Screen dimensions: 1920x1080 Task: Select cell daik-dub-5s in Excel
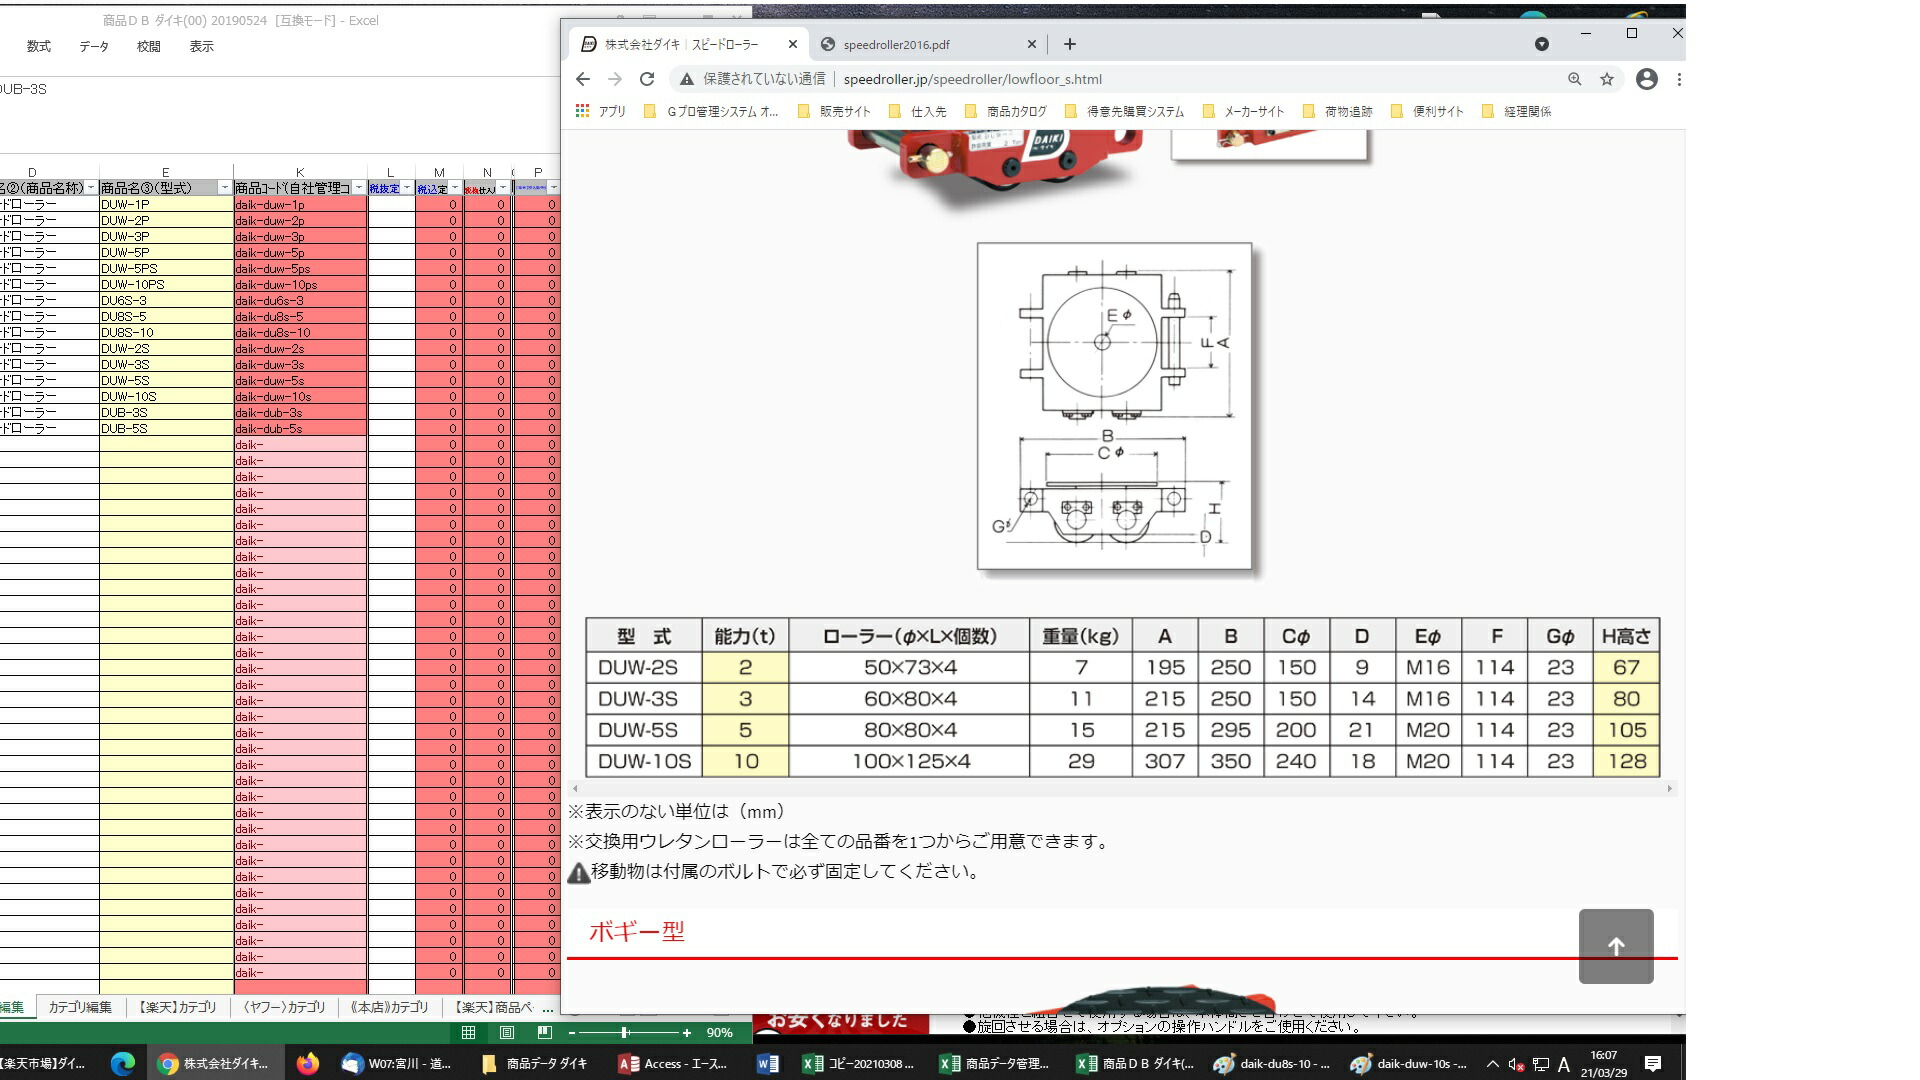click(x=300, y=428)
